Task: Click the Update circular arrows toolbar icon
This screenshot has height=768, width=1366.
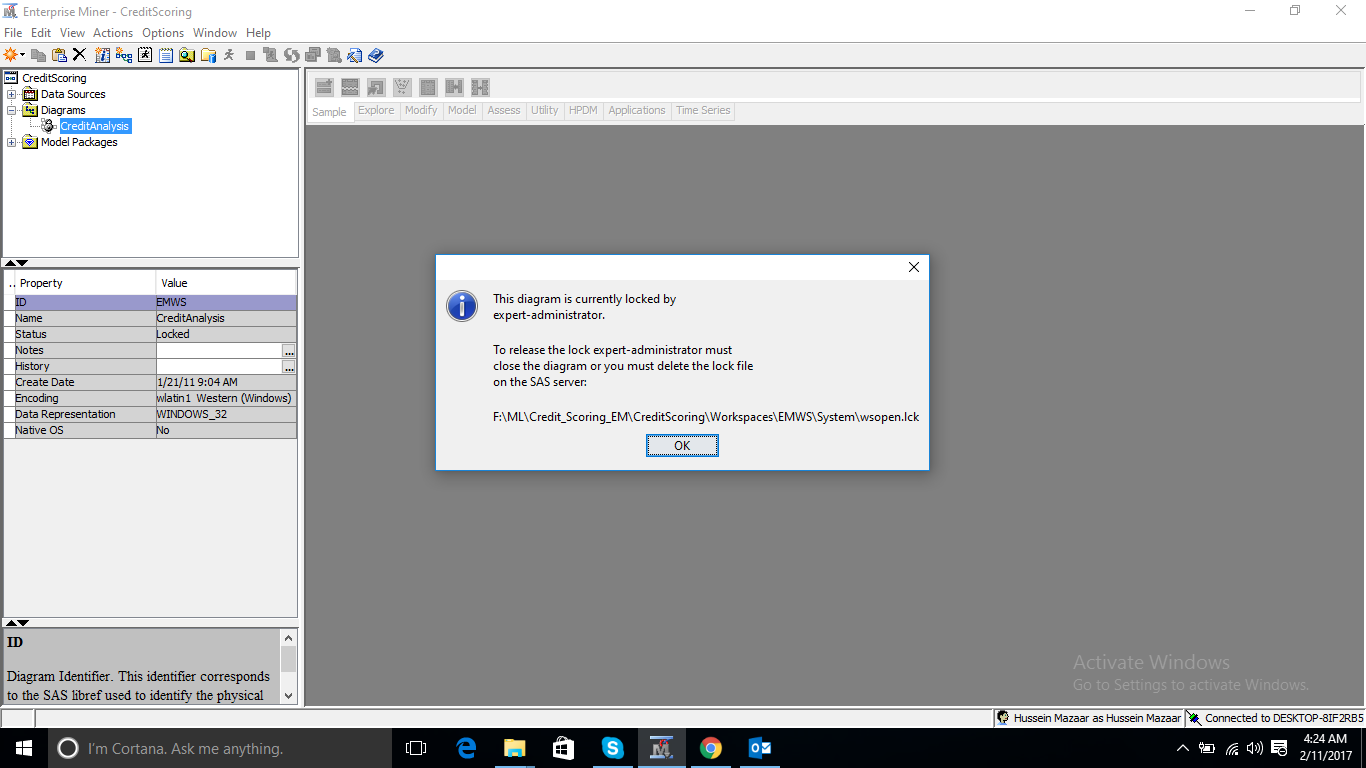Action: click(291, 55)
